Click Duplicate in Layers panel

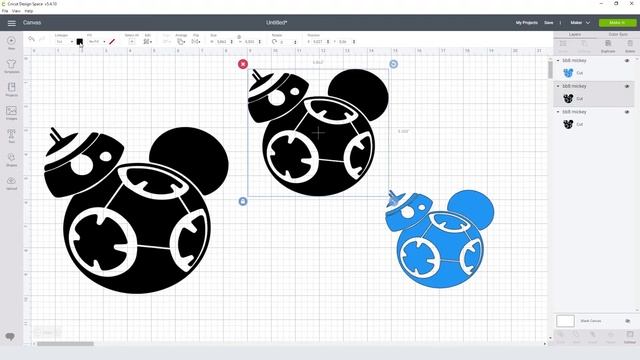tap(608, 46)
